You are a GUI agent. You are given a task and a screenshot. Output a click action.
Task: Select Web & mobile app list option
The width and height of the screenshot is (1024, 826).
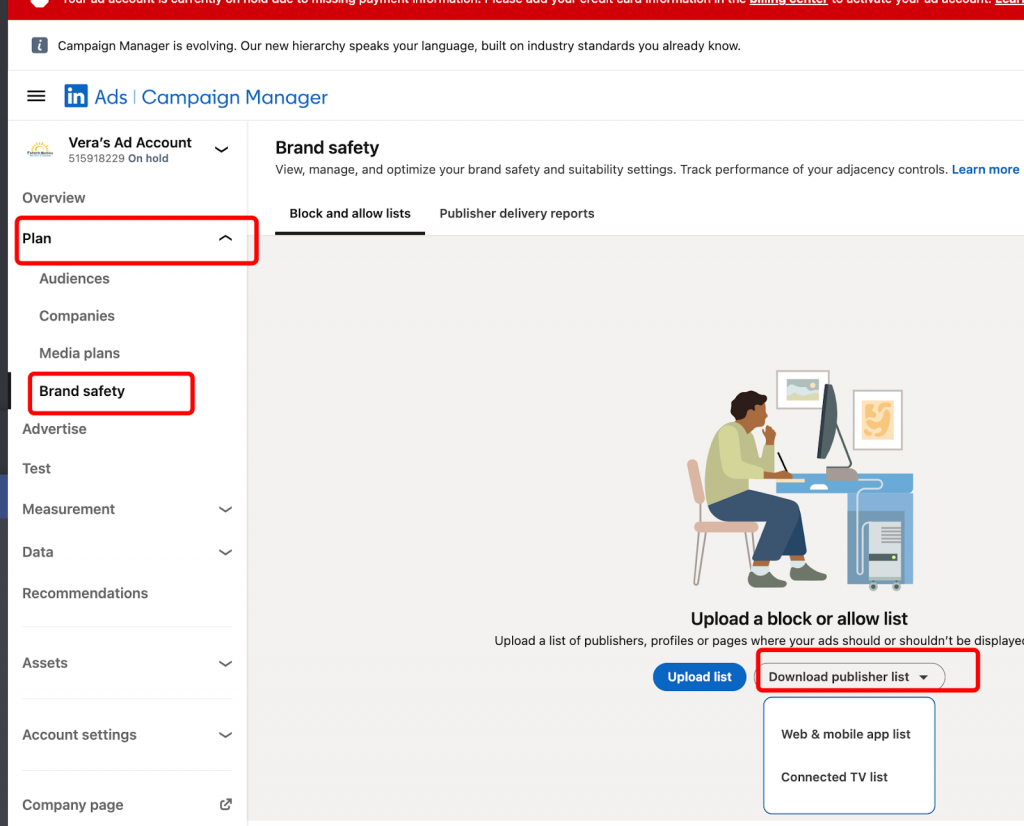(x=845, y=734)
